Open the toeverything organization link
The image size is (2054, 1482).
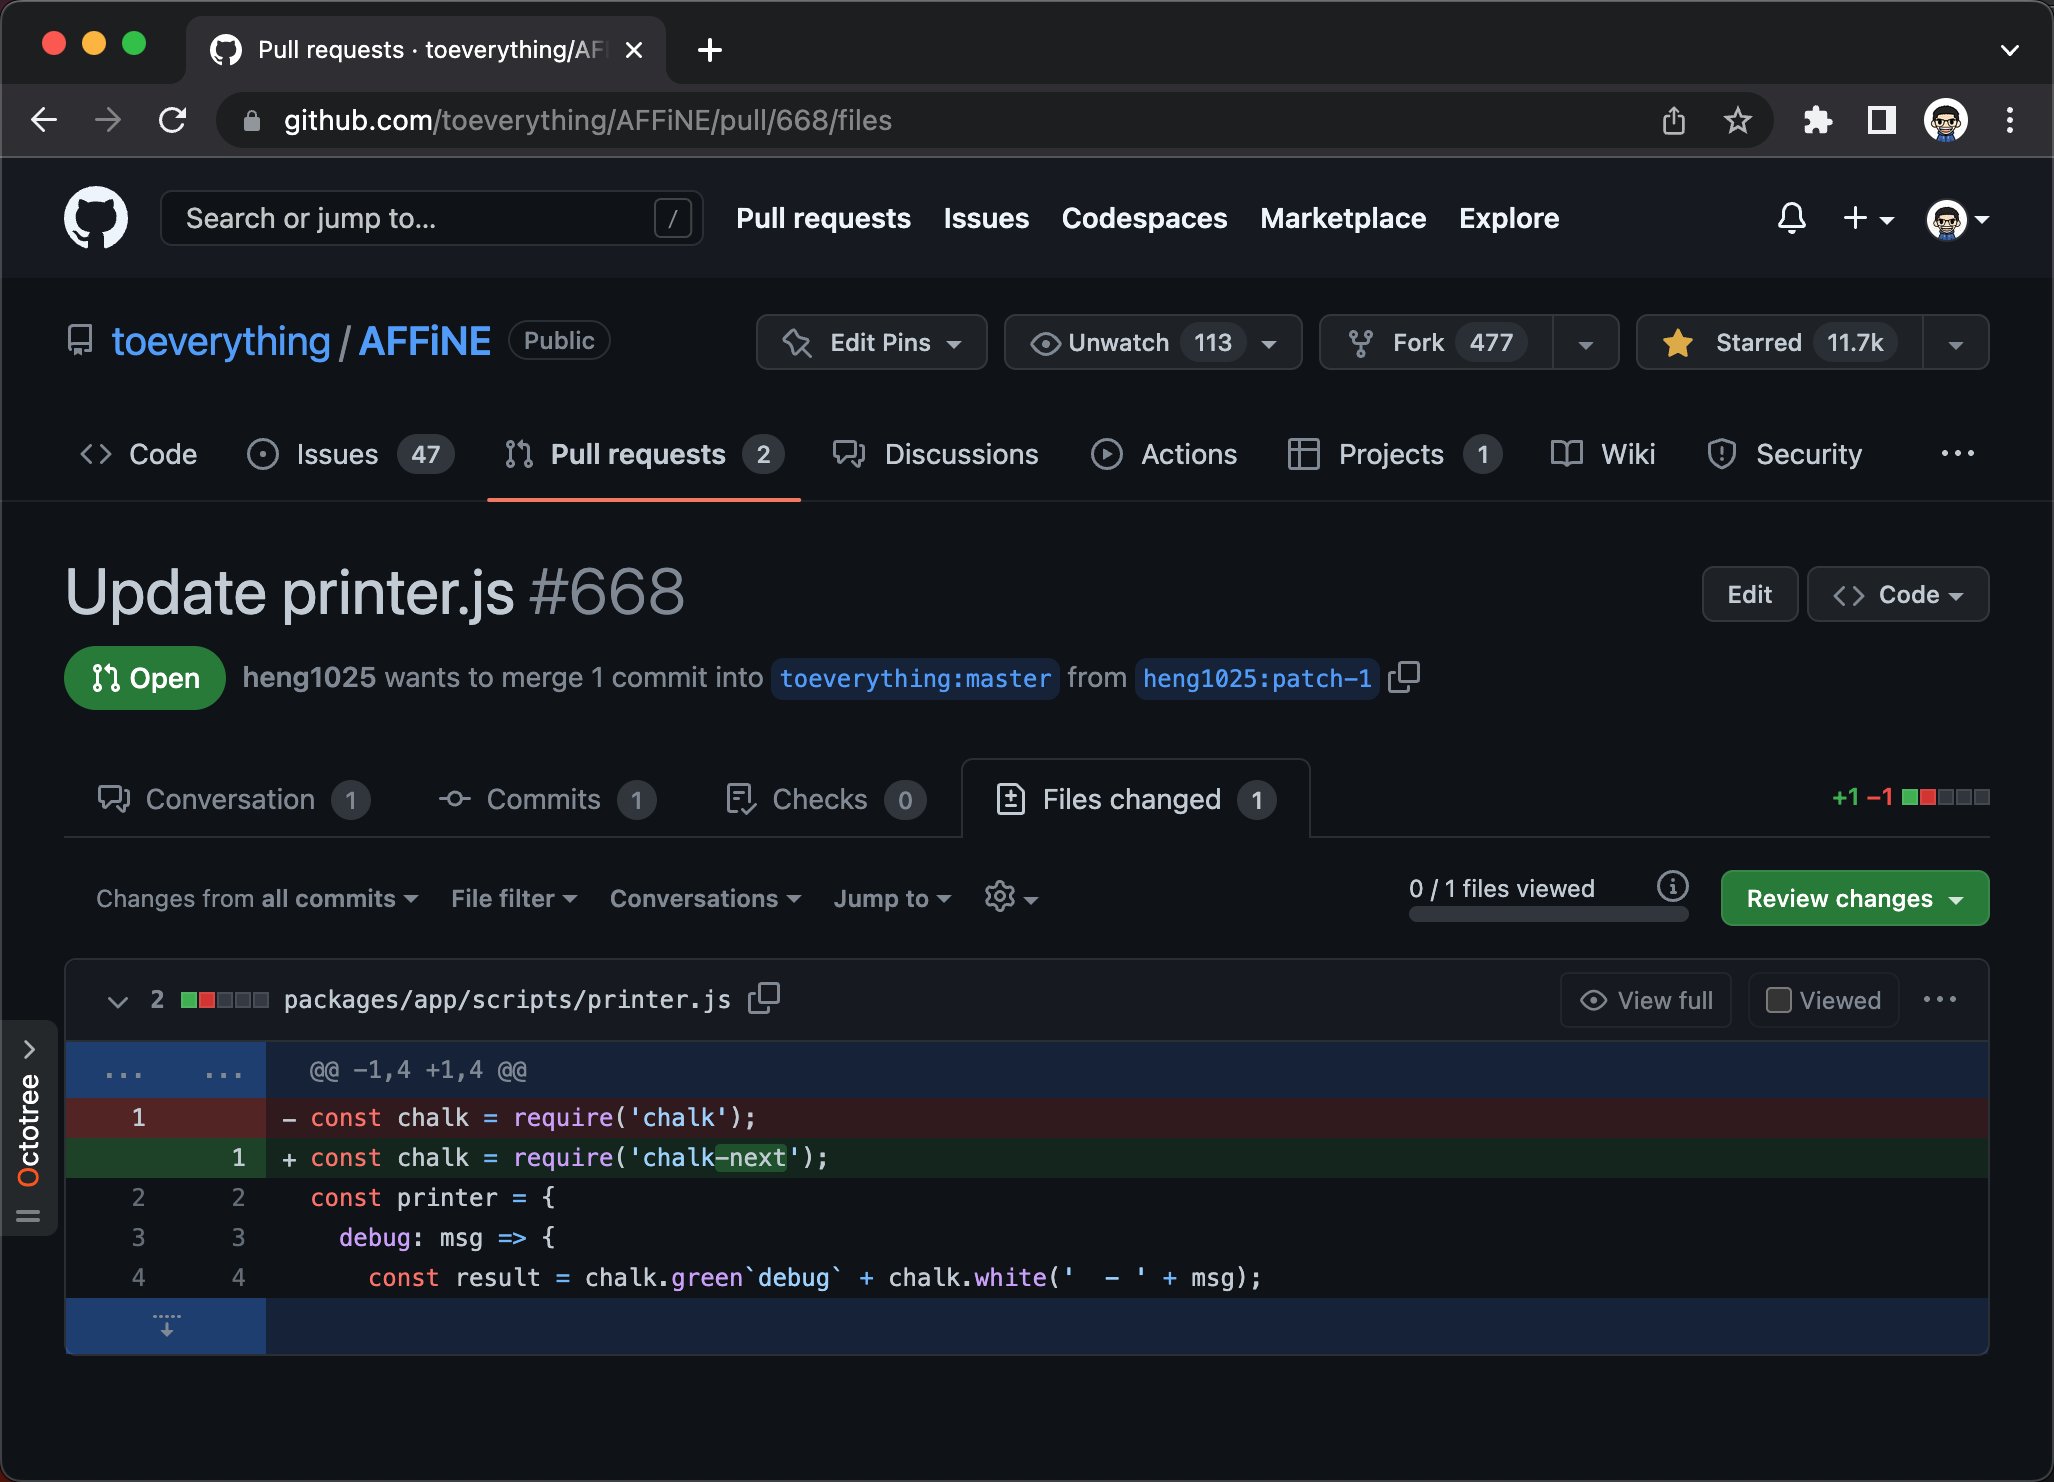(221, 341)
